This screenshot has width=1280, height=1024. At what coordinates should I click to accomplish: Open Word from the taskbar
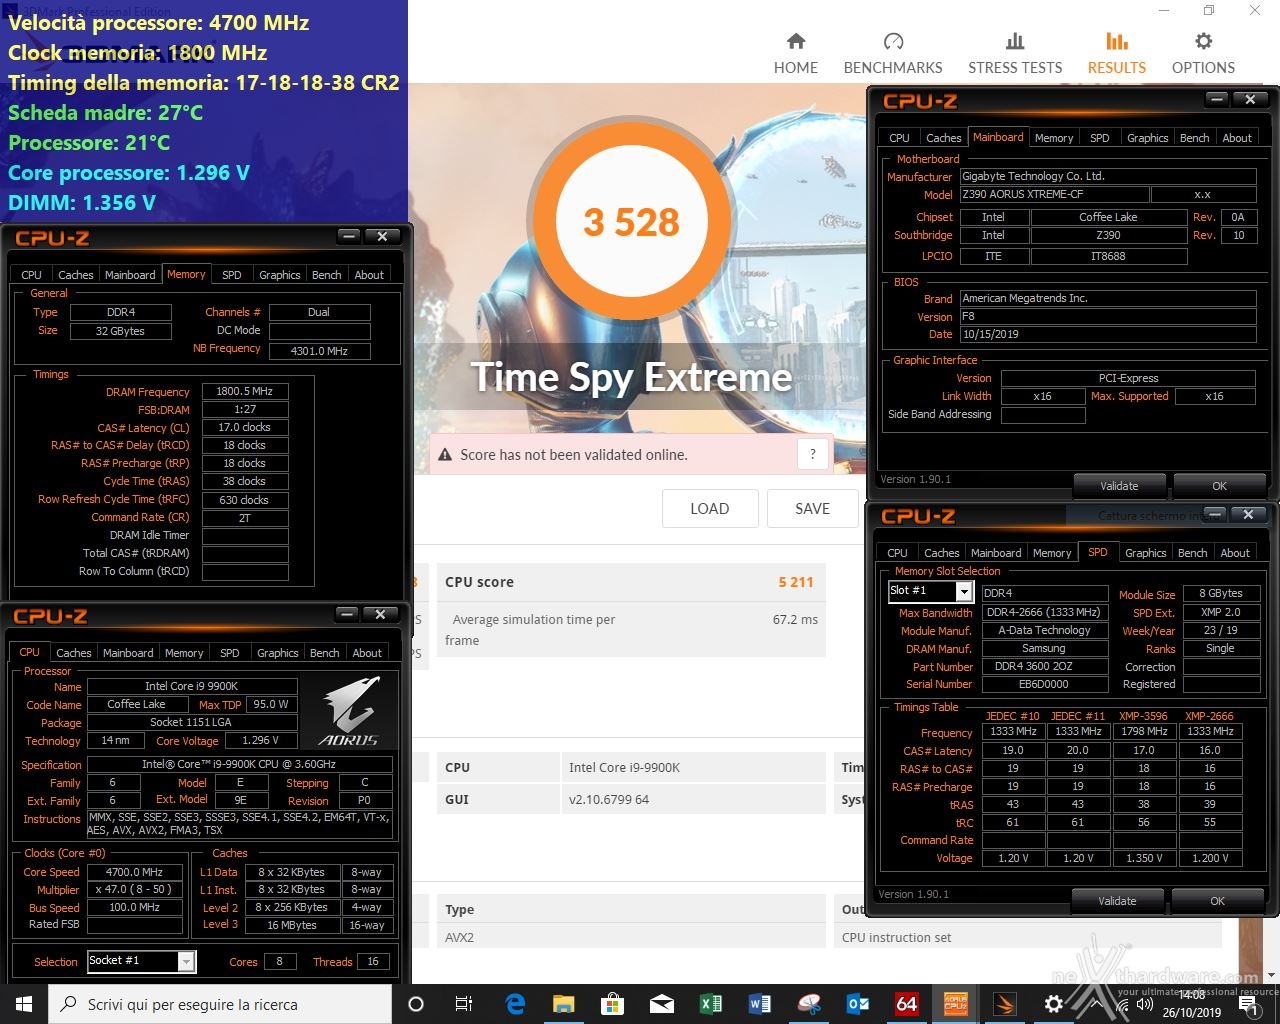pos(760,1004)
